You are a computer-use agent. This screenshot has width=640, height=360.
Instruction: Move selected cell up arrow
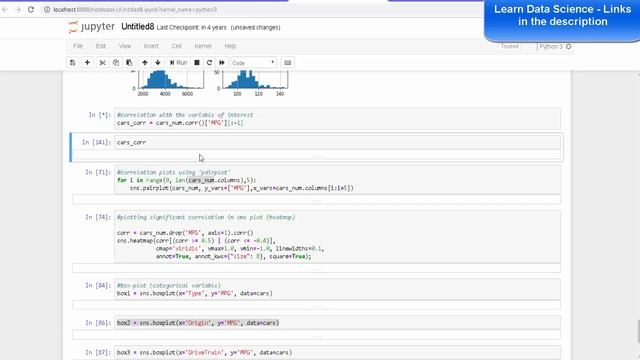click(144, 62)
